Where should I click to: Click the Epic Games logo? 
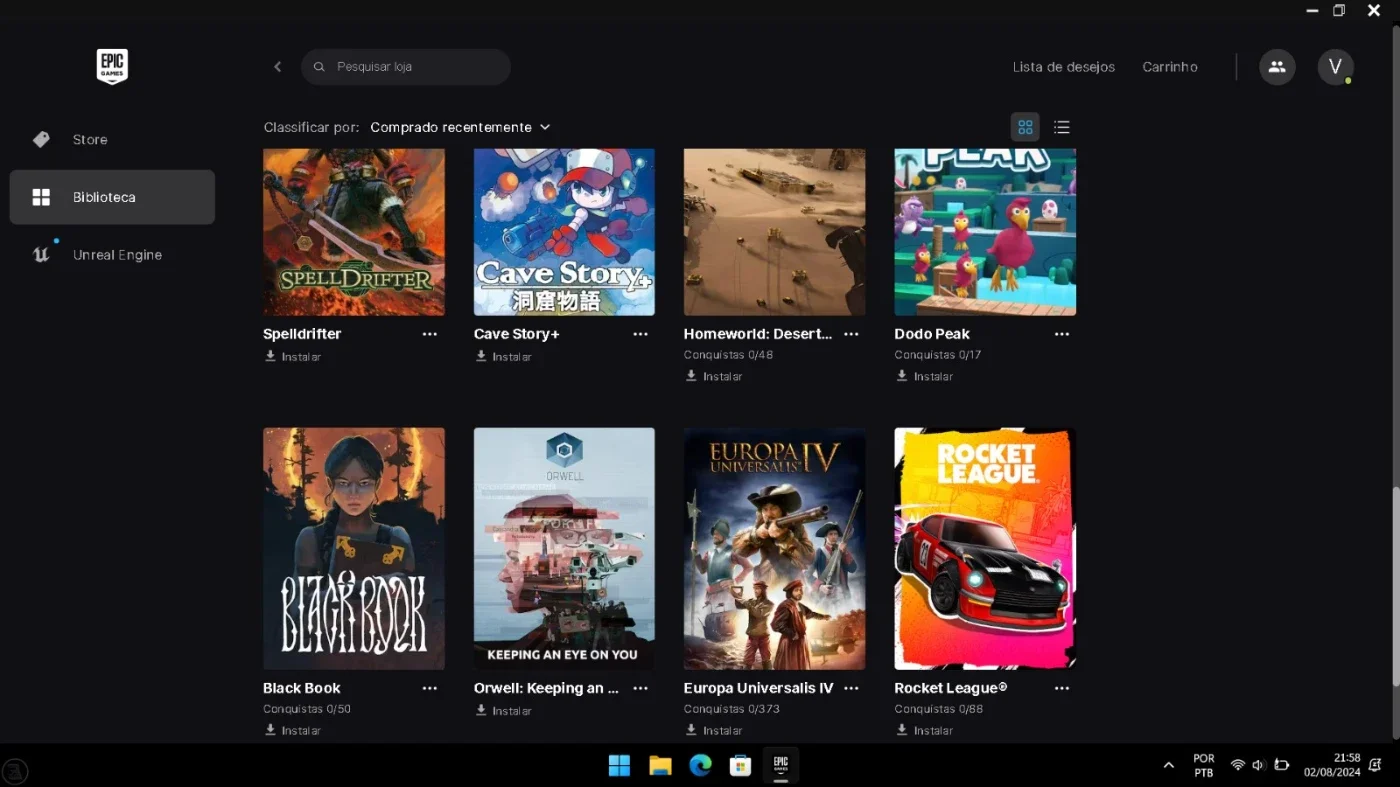[x=112, y=67]
